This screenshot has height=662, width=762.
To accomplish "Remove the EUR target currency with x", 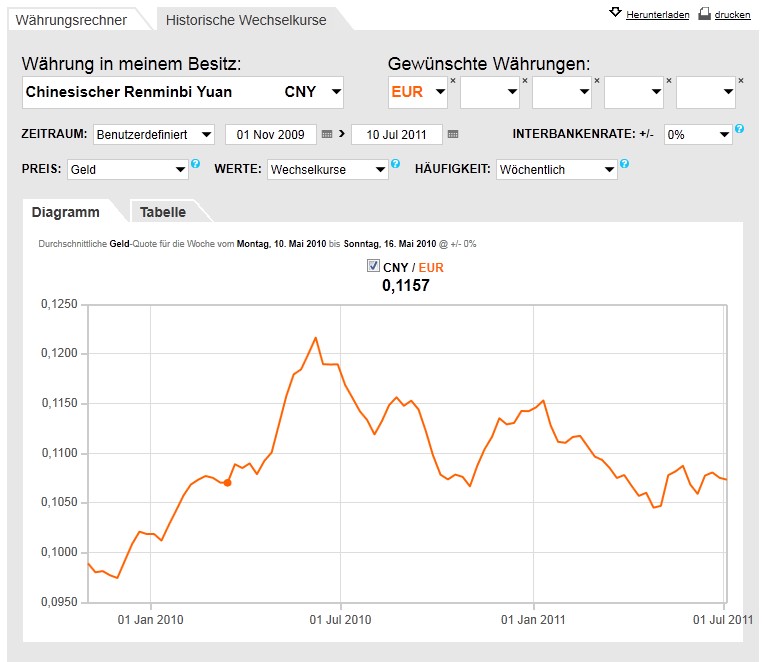I will (x=452, y=80).
